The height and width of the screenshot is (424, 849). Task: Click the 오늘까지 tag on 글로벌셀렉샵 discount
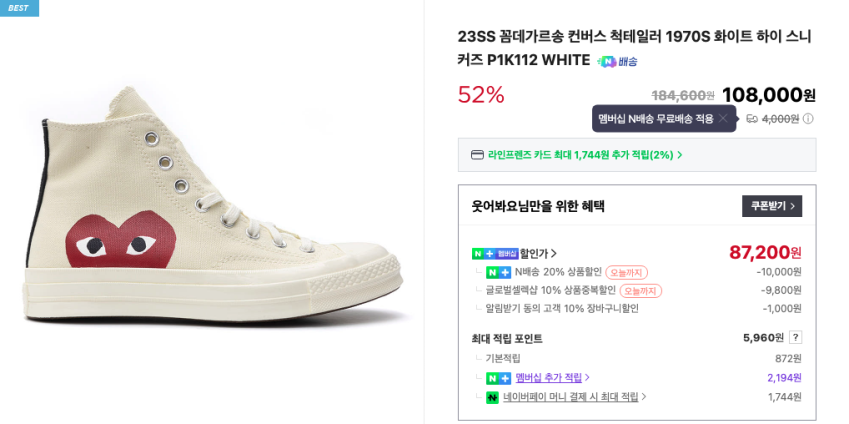click(x=640, y=291)
